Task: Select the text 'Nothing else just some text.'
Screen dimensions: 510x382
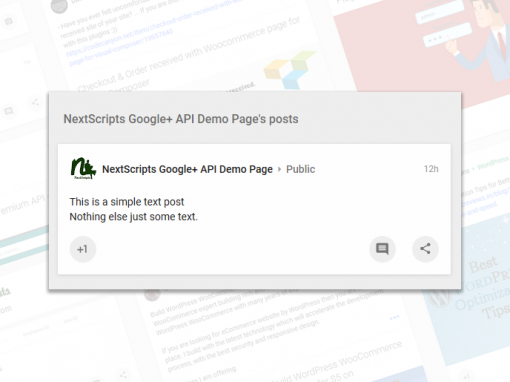Action: [133, 217]
